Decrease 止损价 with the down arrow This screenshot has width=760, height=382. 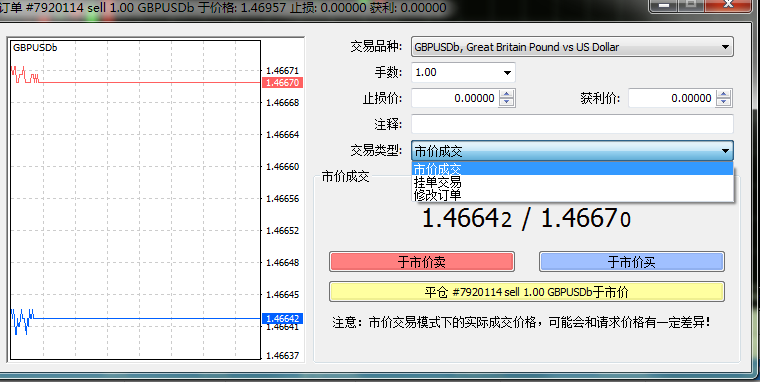click(507, 102)
